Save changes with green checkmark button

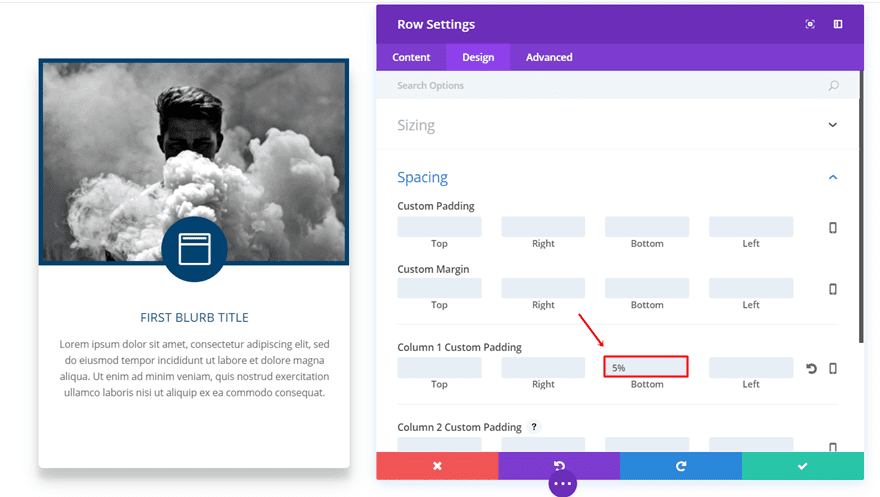803,466
